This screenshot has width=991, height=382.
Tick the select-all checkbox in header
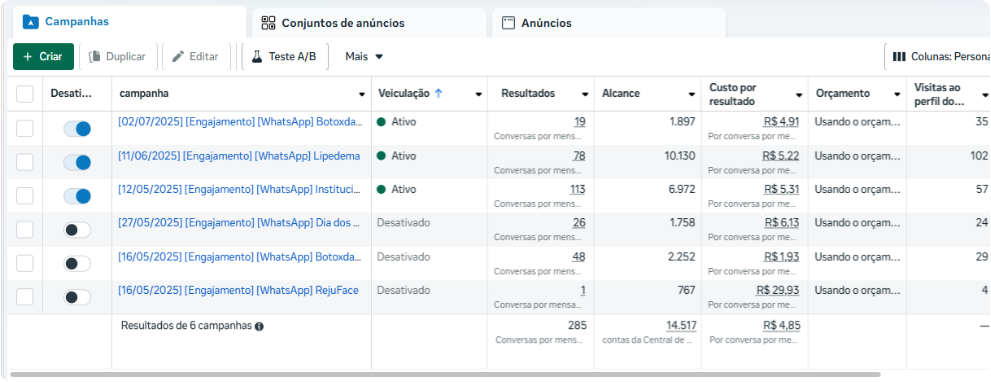pos(25,94)
